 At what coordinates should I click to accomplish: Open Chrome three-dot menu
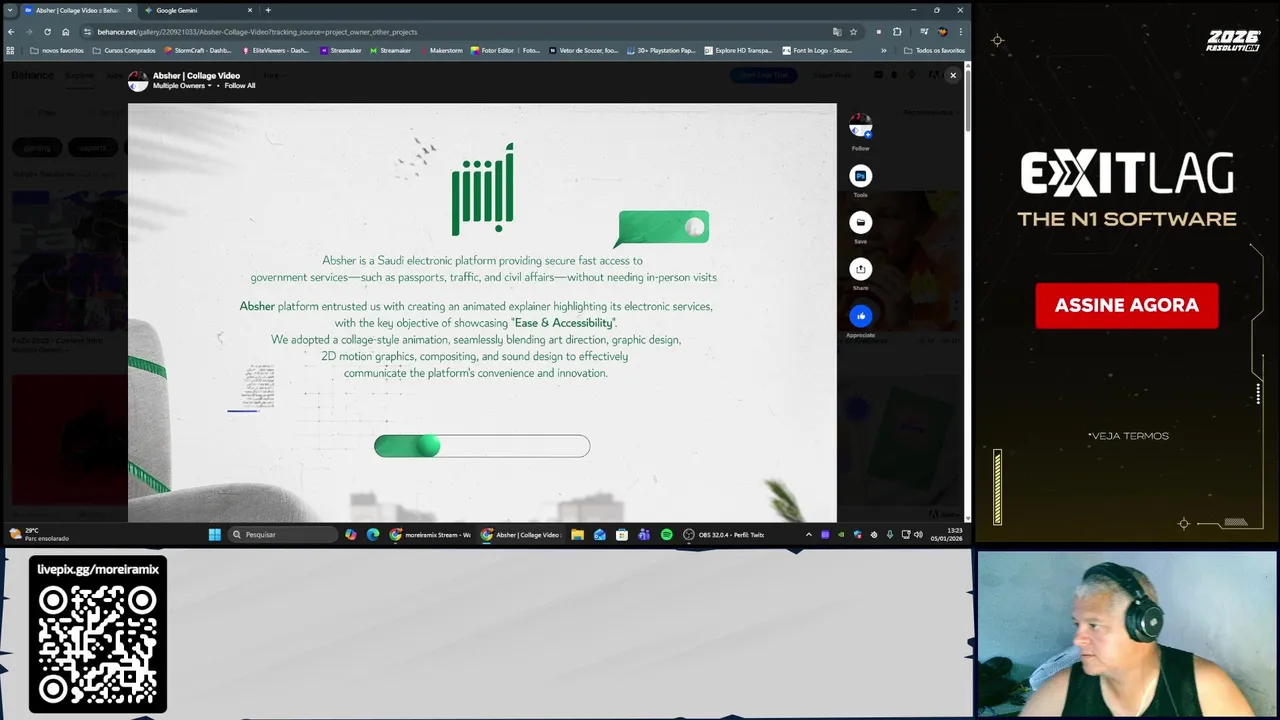(960, 32)
